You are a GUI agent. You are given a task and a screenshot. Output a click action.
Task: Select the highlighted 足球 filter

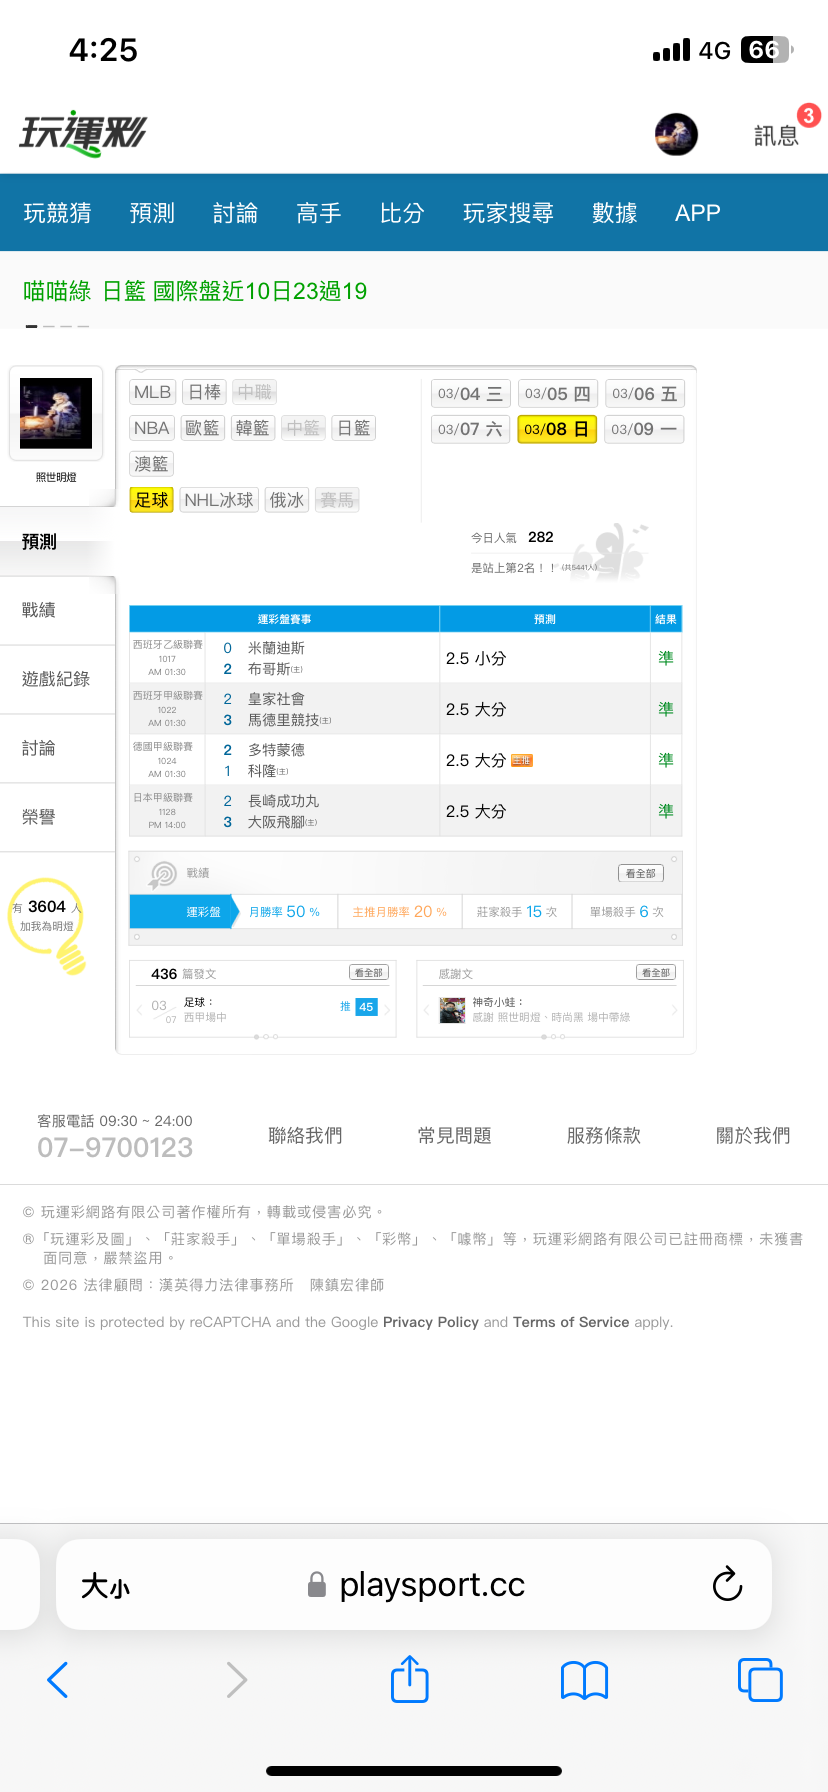152,500
